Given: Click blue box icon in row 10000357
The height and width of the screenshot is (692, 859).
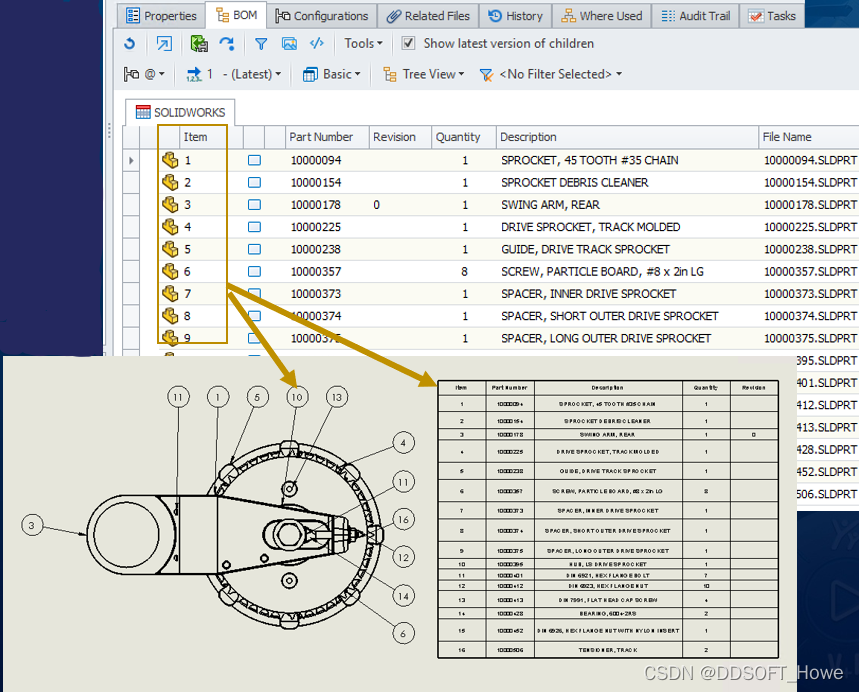Looking at the screenshot, I should tap(254, 271).
